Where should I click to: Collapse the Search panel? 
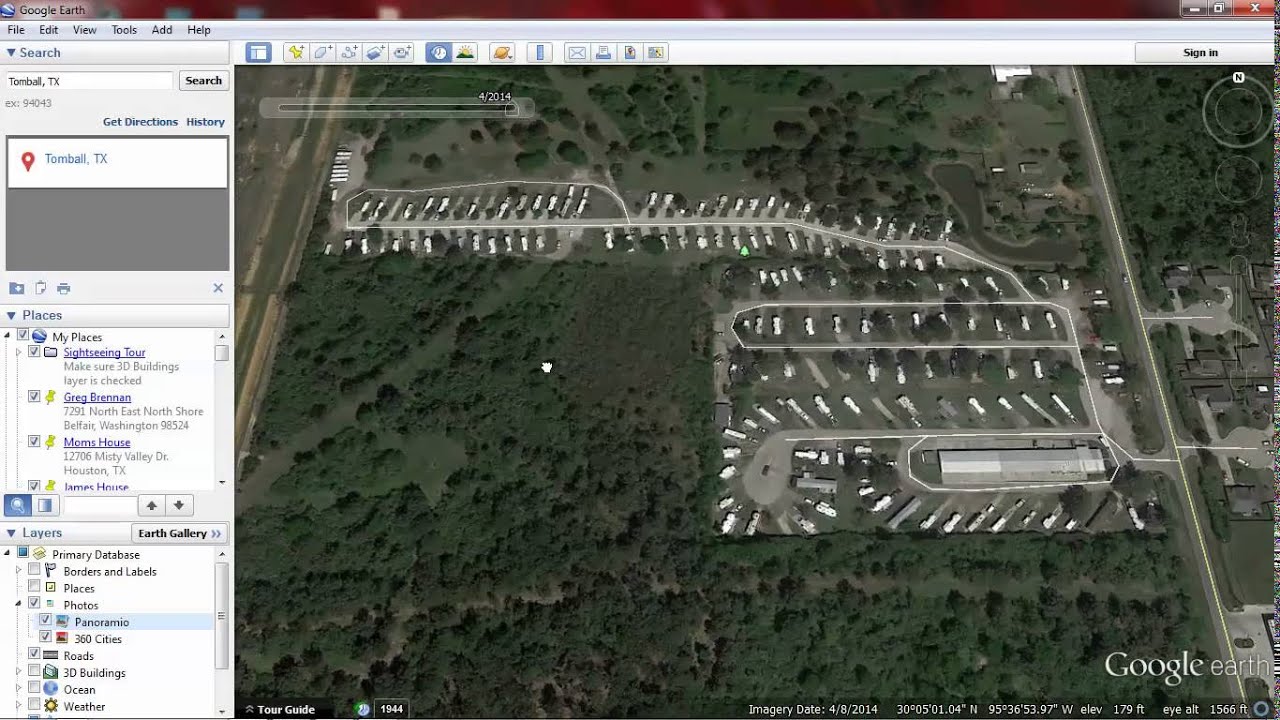click(x=11, y=53)
